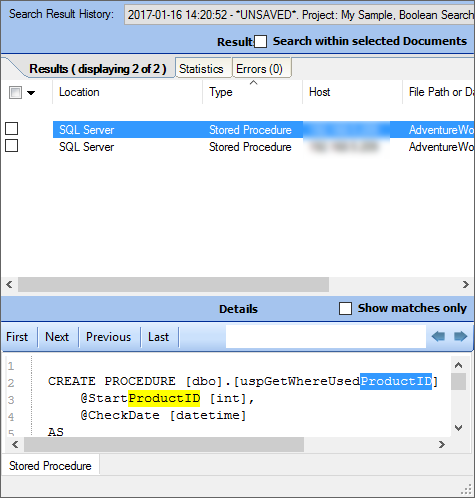475x498 pixels.
Task: Open the Search Result History combo box
Action: (299, 15)
